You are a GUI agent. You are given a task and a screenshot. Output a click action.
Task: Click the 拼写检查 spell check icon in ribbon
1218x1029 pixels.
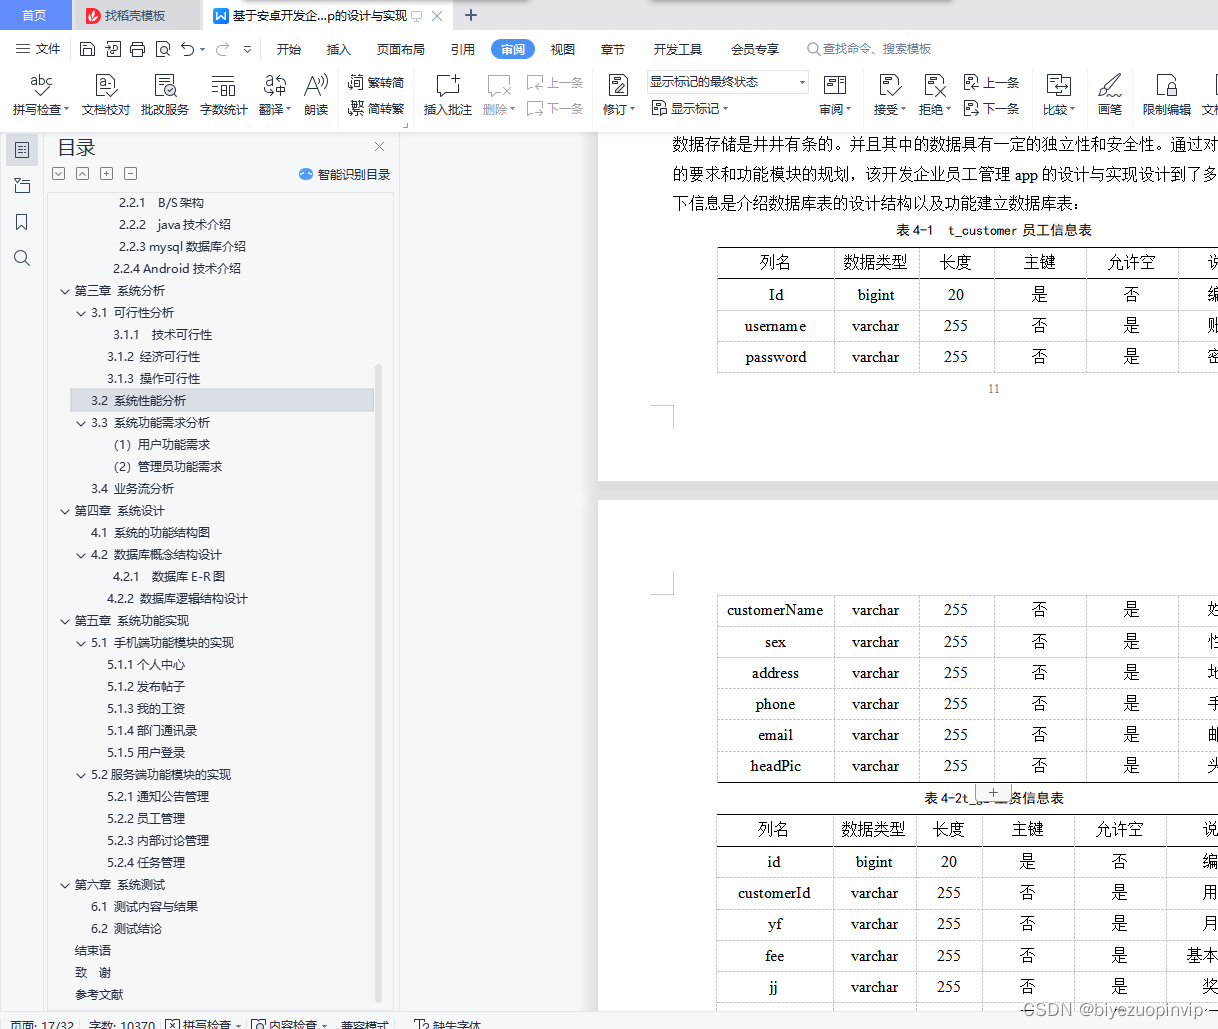(41, 85)
